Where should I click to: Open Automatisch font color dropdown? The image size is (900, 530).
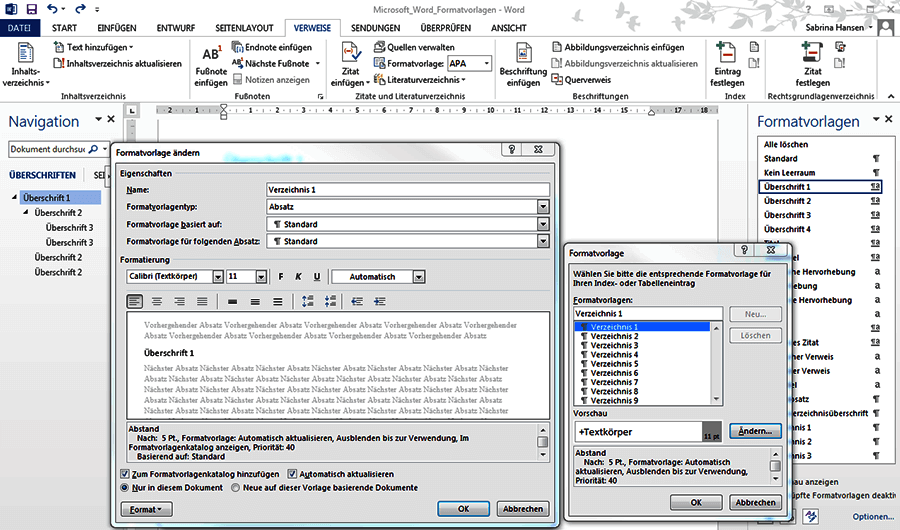pyautogui.click(x=419, y=277)
